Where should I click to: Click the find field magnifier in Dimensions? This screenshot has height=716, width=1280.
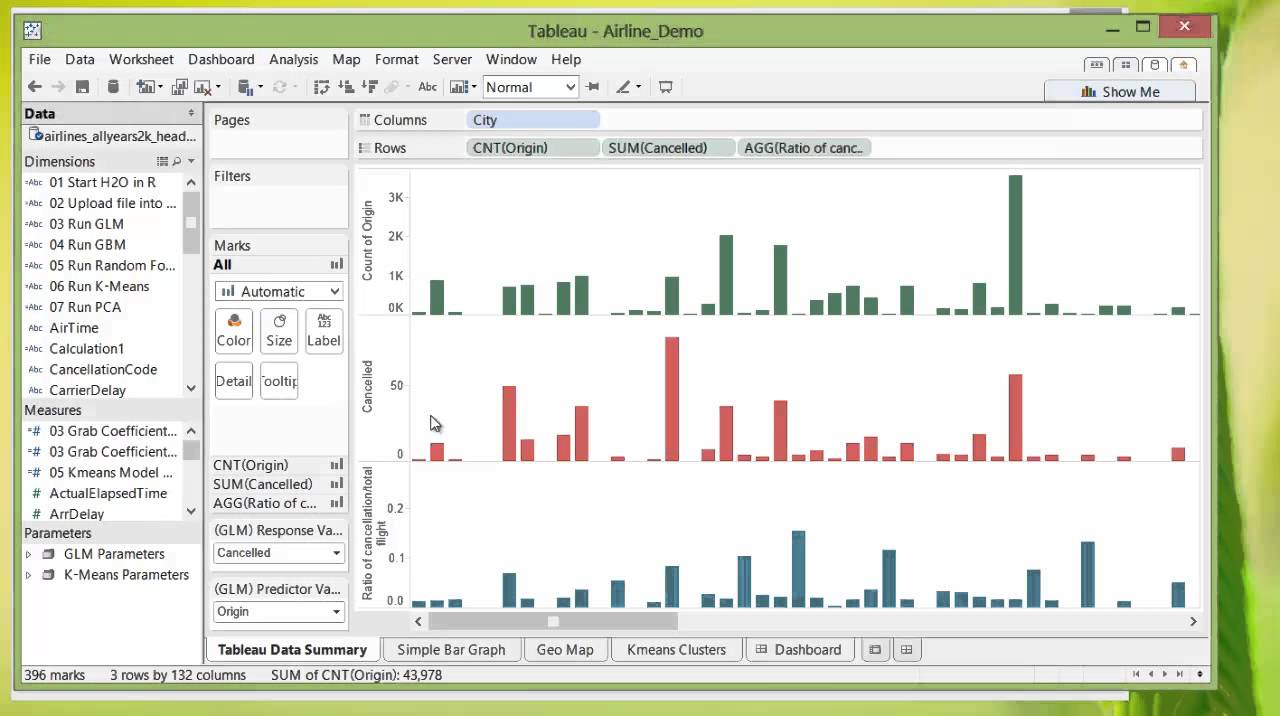(177, 161)
